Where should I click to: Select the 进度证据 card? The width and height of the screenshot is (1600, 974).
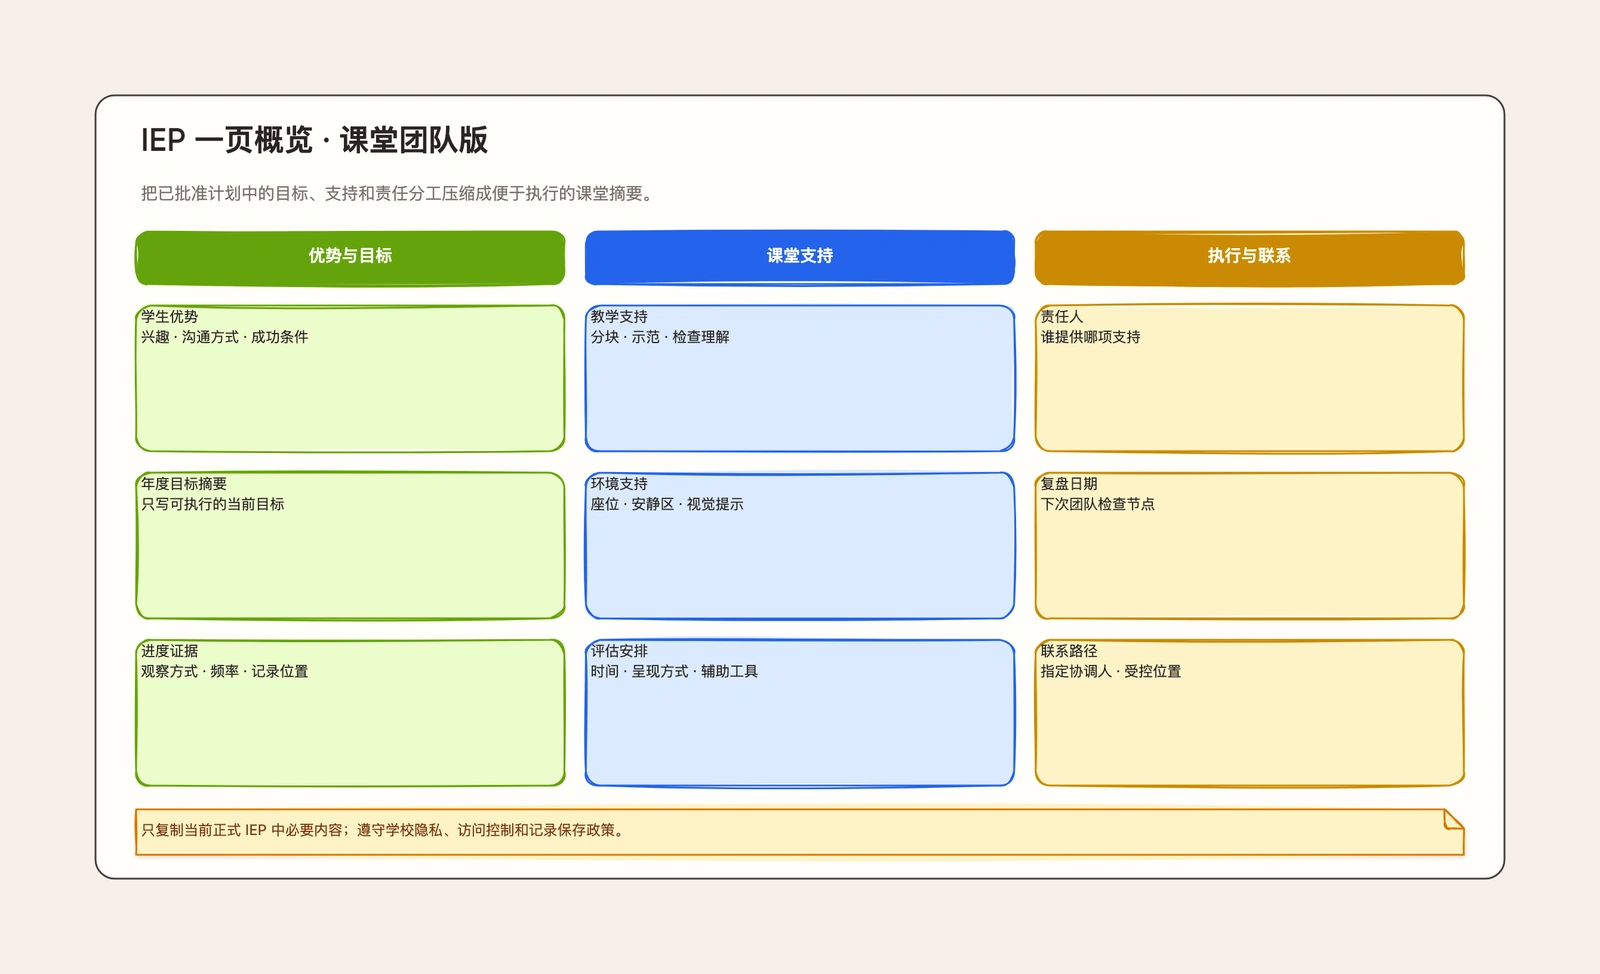pos(350,712)
